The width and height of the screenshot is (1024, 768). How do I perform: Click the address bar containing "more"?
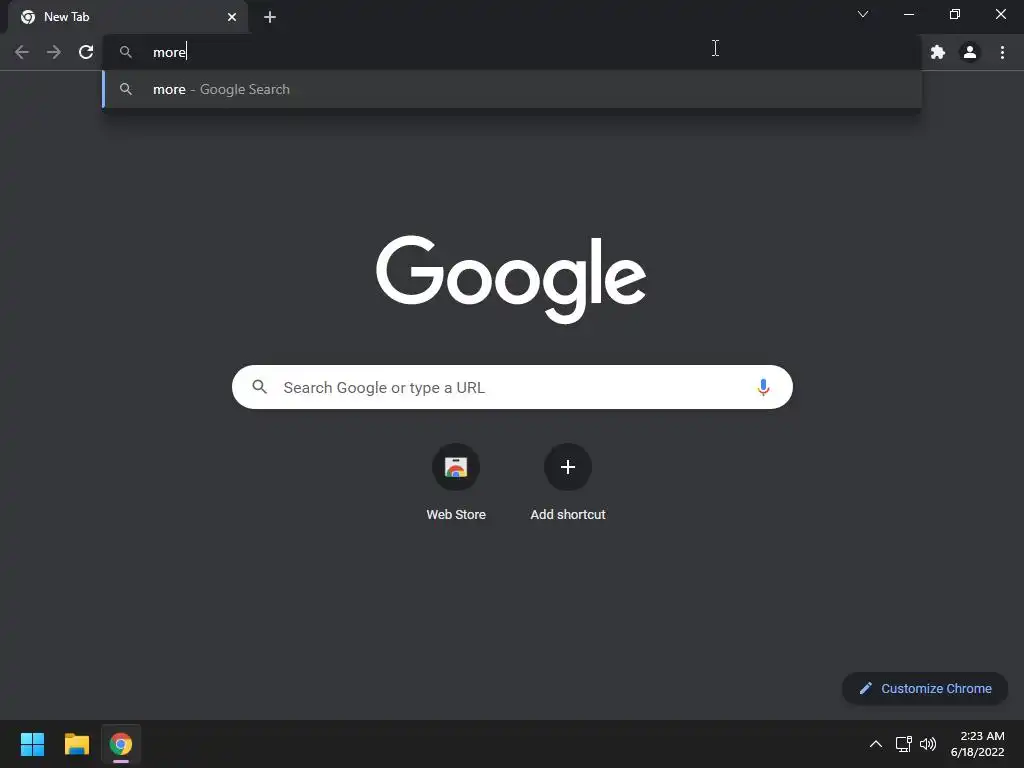(x=512, y=52)
